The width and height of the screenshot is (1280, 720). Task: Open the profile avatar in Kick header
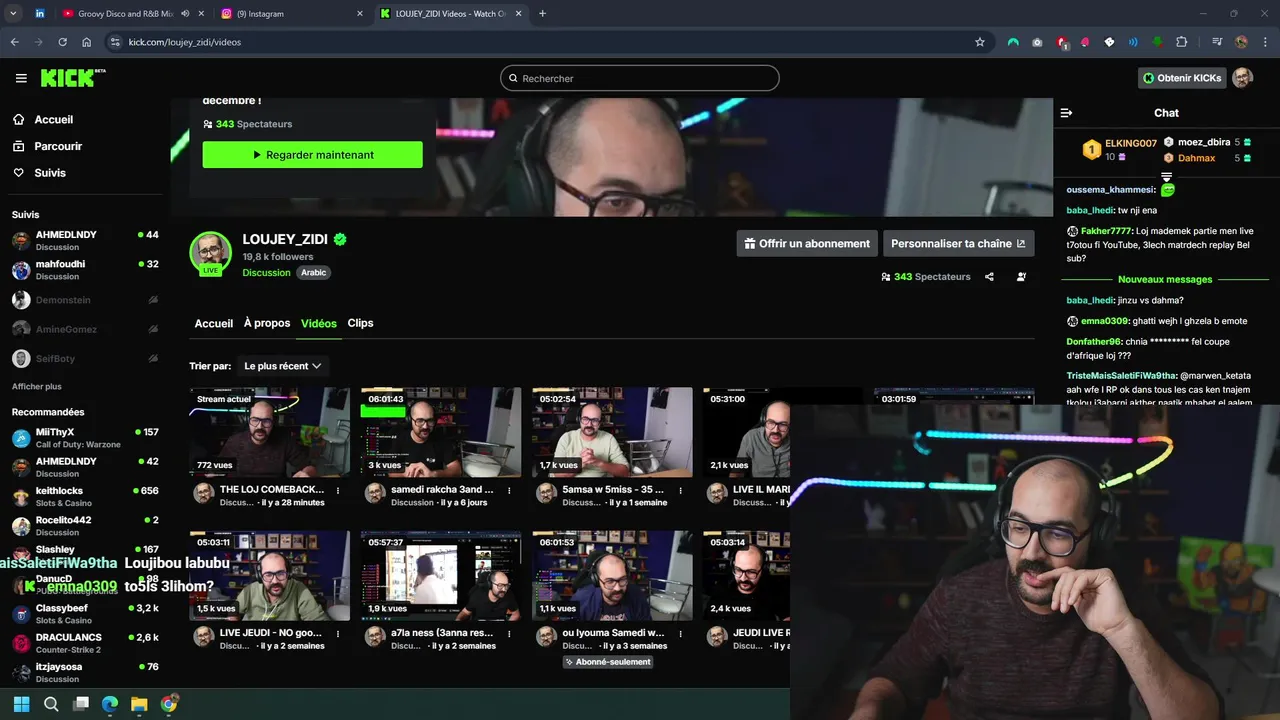coord(1242,78)
